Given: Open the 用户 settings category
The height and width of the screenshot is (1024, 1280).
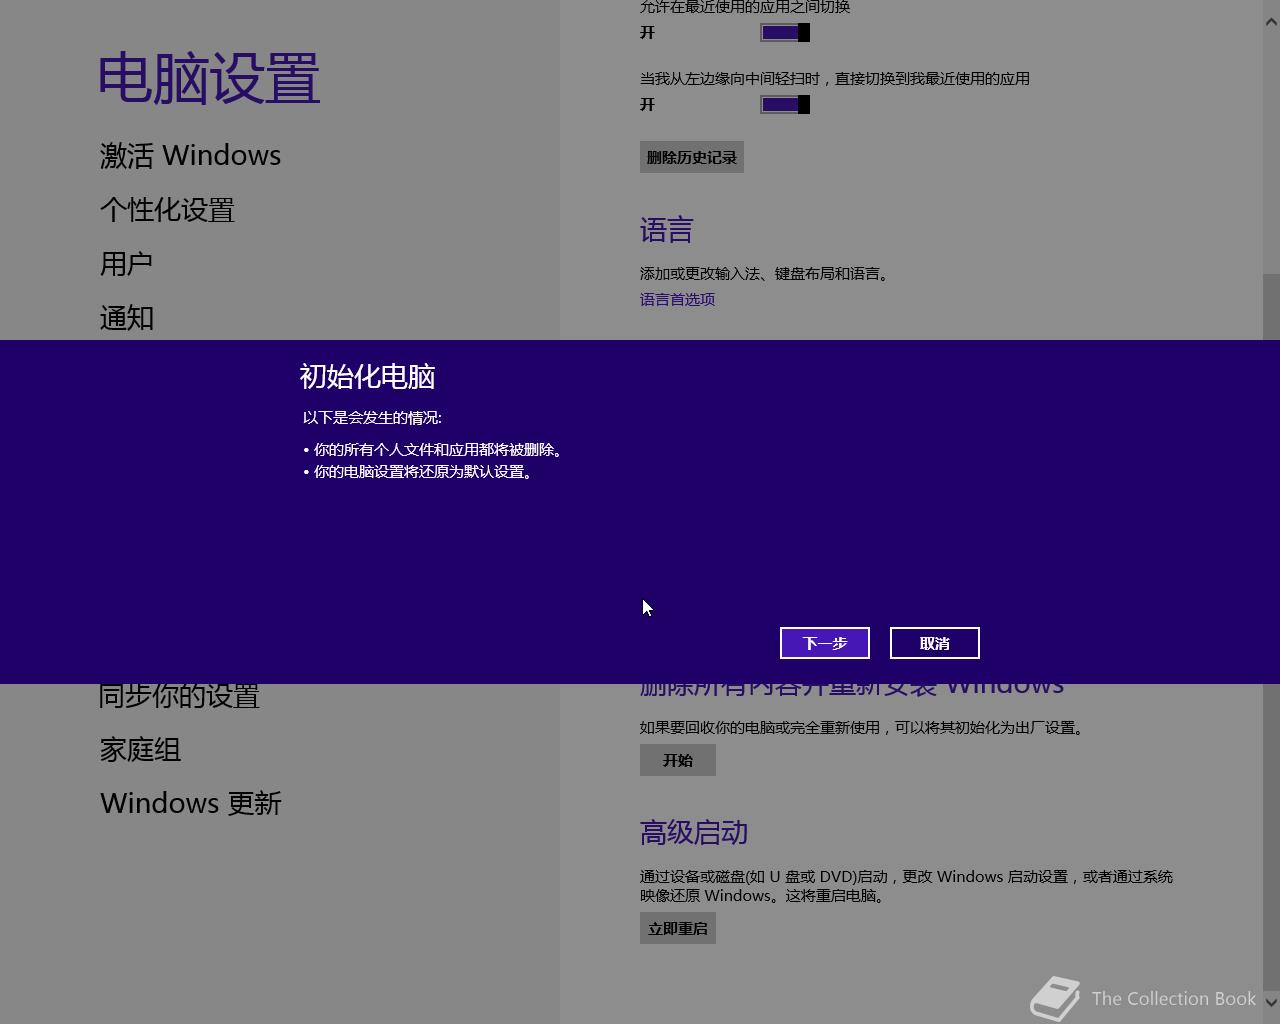Looking at the screenshot, I should tap(126, 264).
